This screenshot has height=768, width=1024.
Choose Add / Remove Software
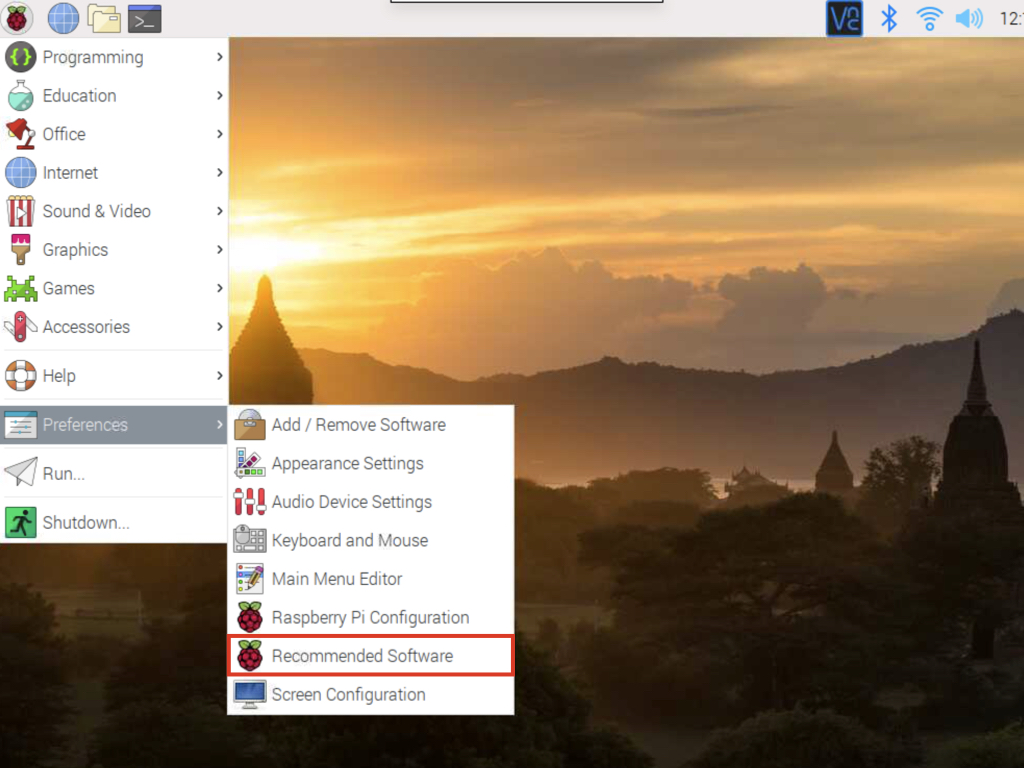pyautogui.click(x=370, y=424)
